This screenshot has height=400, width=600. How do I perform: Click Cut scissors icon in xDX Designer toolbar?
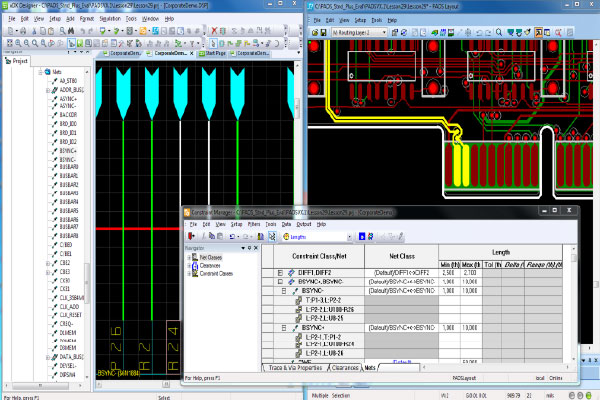pyautogui.click(x=34, y=31)
